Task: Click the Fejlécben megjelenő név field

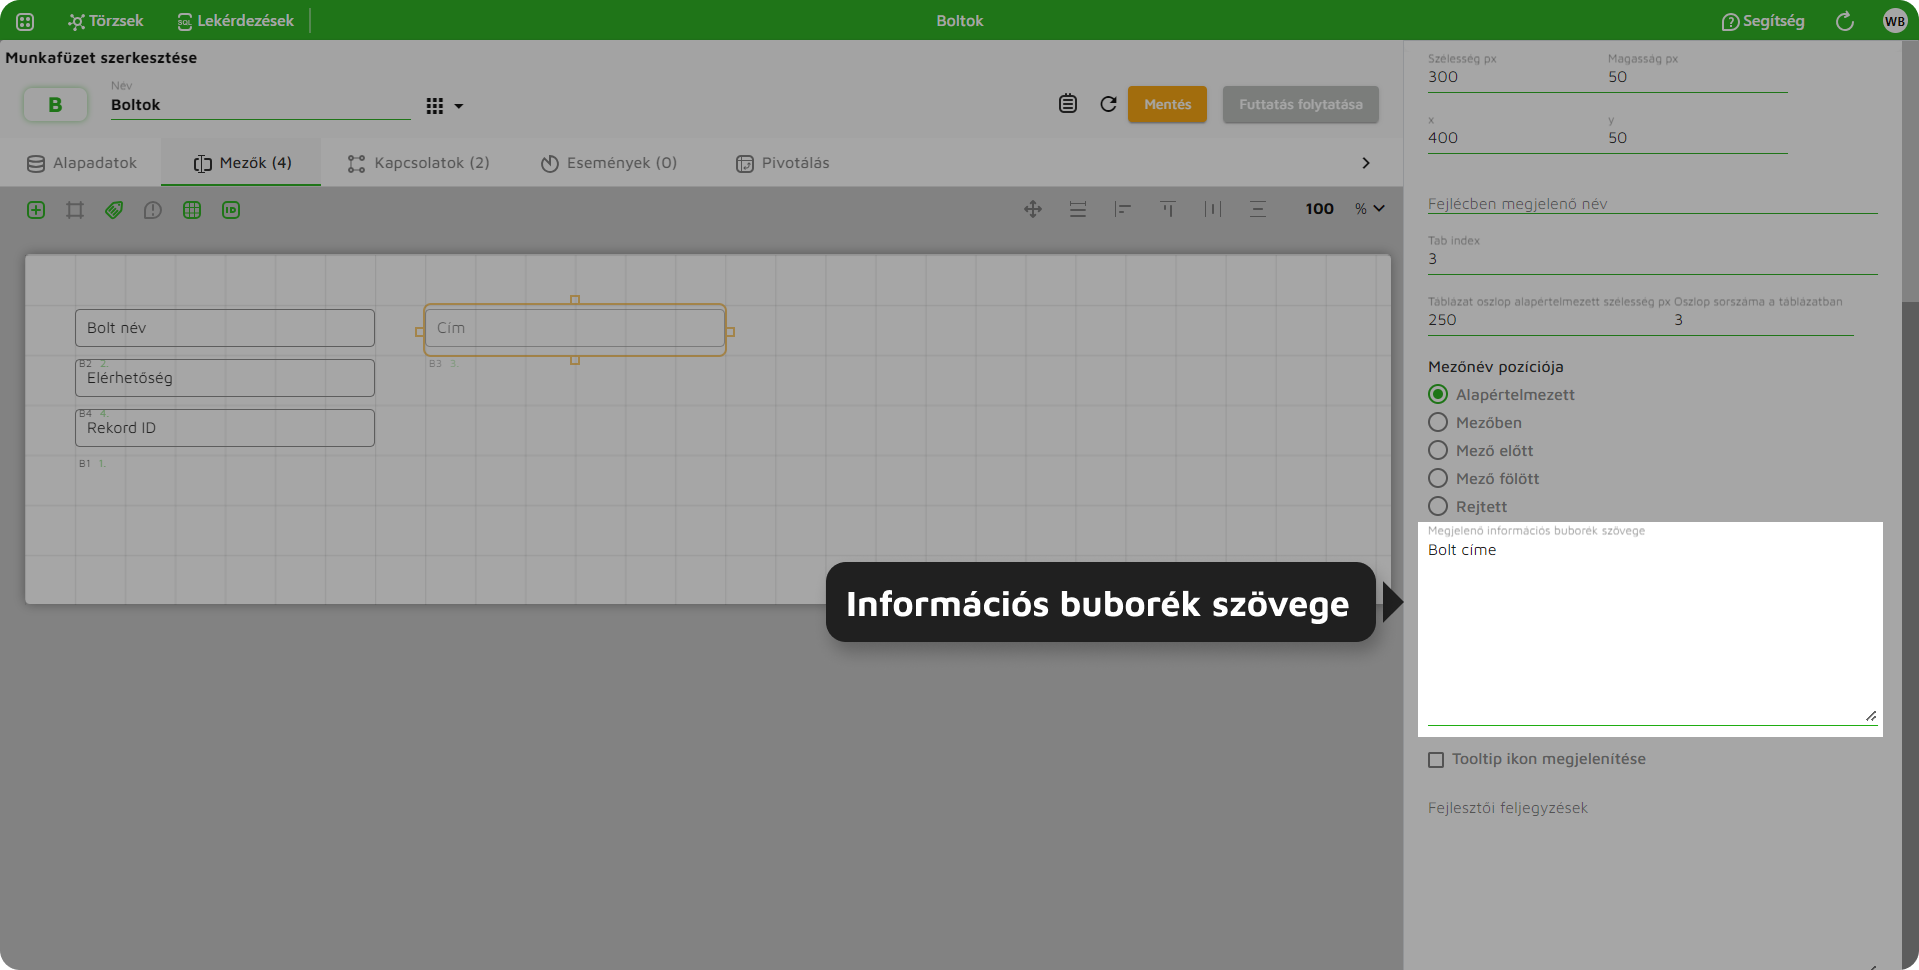Action: point(1652,204)
